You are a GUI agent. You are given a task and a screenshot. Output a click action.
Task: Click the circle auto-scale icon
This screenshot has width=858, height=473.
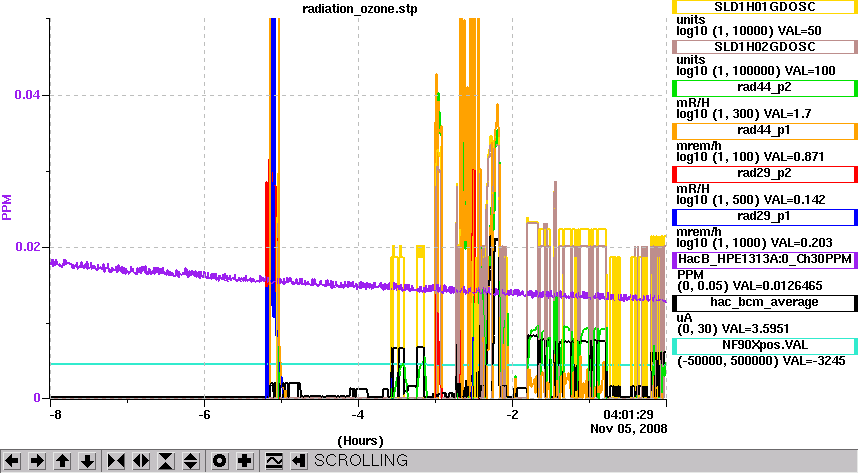[219, 461]
